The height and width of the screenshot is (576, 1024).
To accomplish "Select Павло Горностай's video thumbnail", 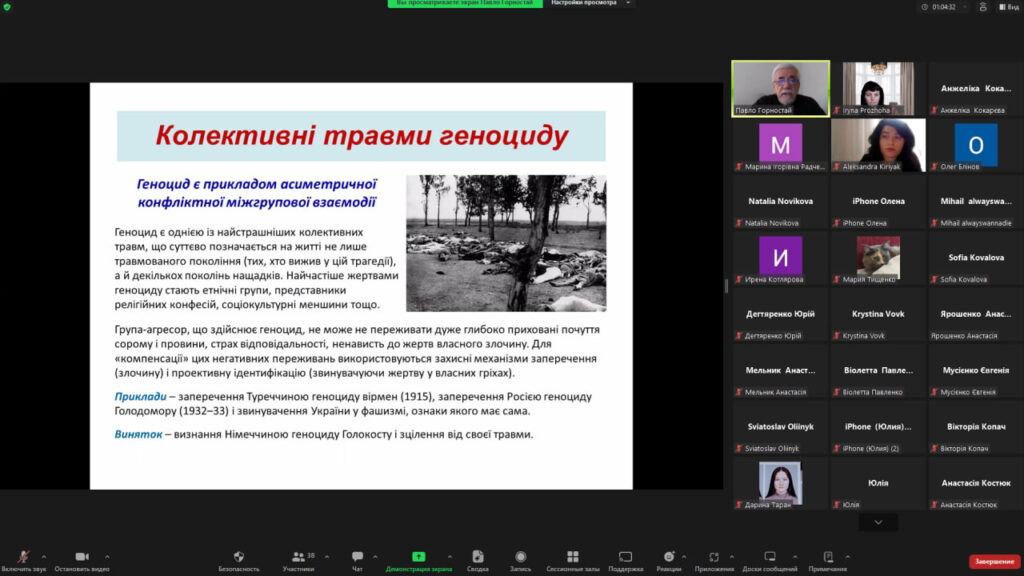I will coord(780,88).
